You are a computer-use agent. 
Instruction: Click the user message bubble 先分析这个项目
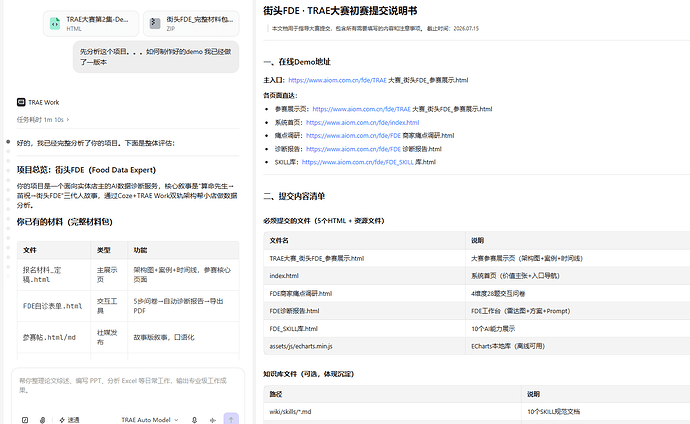[x=156, y=57]
